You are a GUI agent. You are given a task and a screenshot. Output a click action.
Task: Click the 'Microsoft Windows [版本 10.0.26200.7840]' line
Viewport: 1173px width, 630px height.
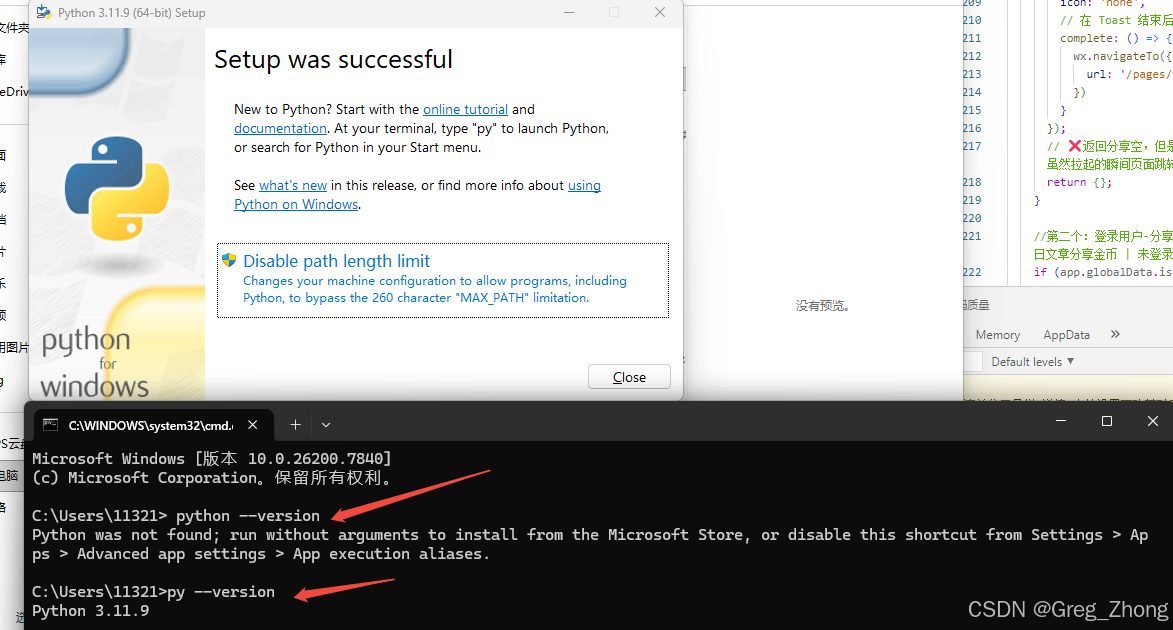212,459
